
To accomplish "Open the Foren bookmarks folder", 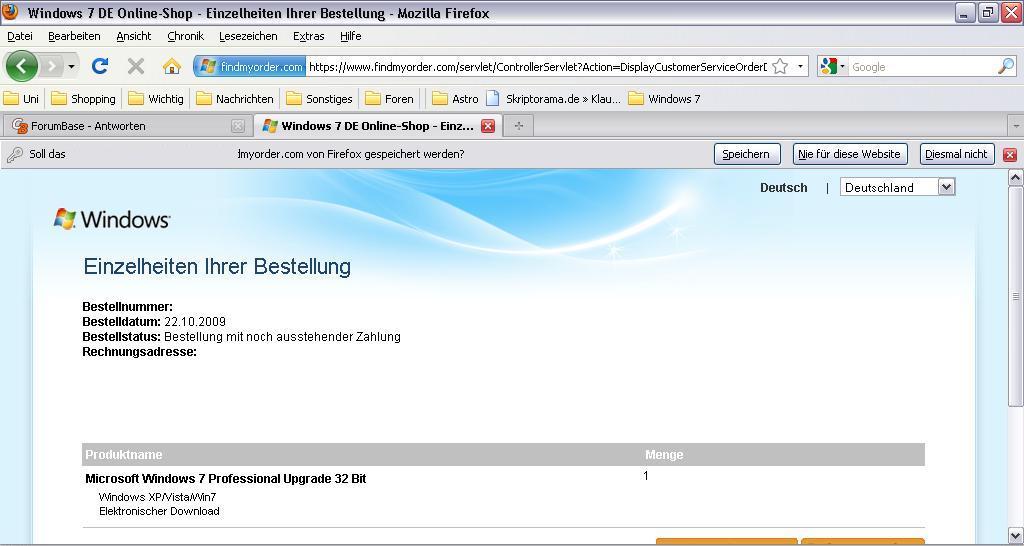I will point(389,99).
